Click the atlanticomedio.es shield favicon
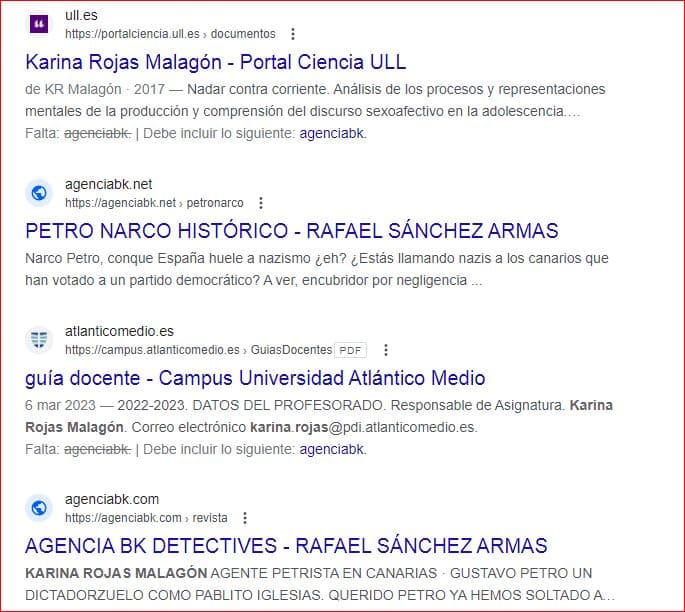Viewport: 685px width, 612px height. click(39, 339)
